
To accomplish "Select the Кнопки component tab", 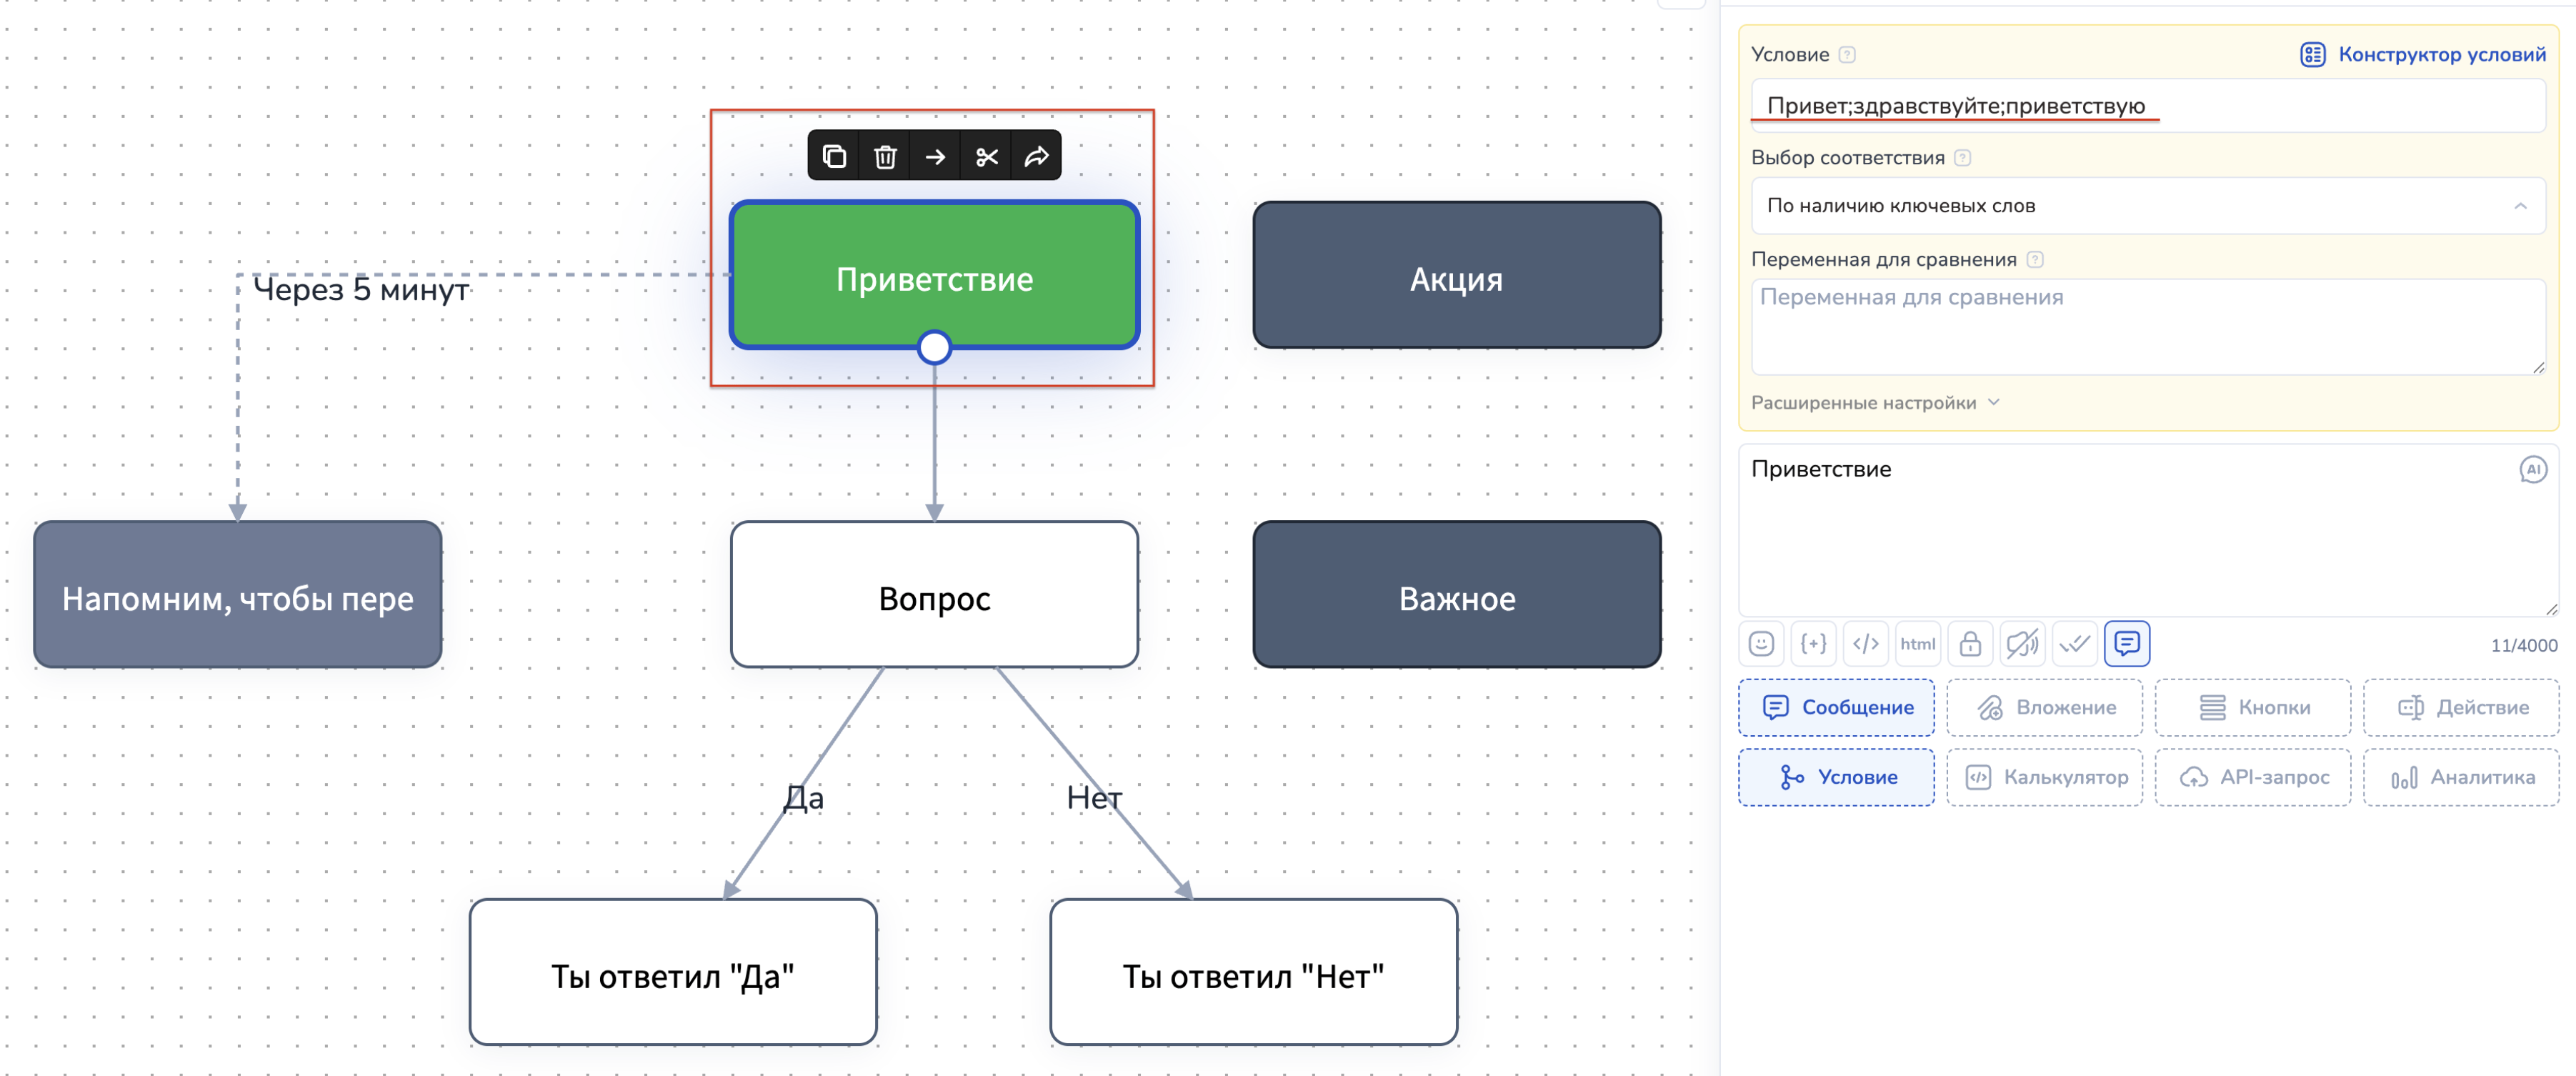I will point(2253,708).
